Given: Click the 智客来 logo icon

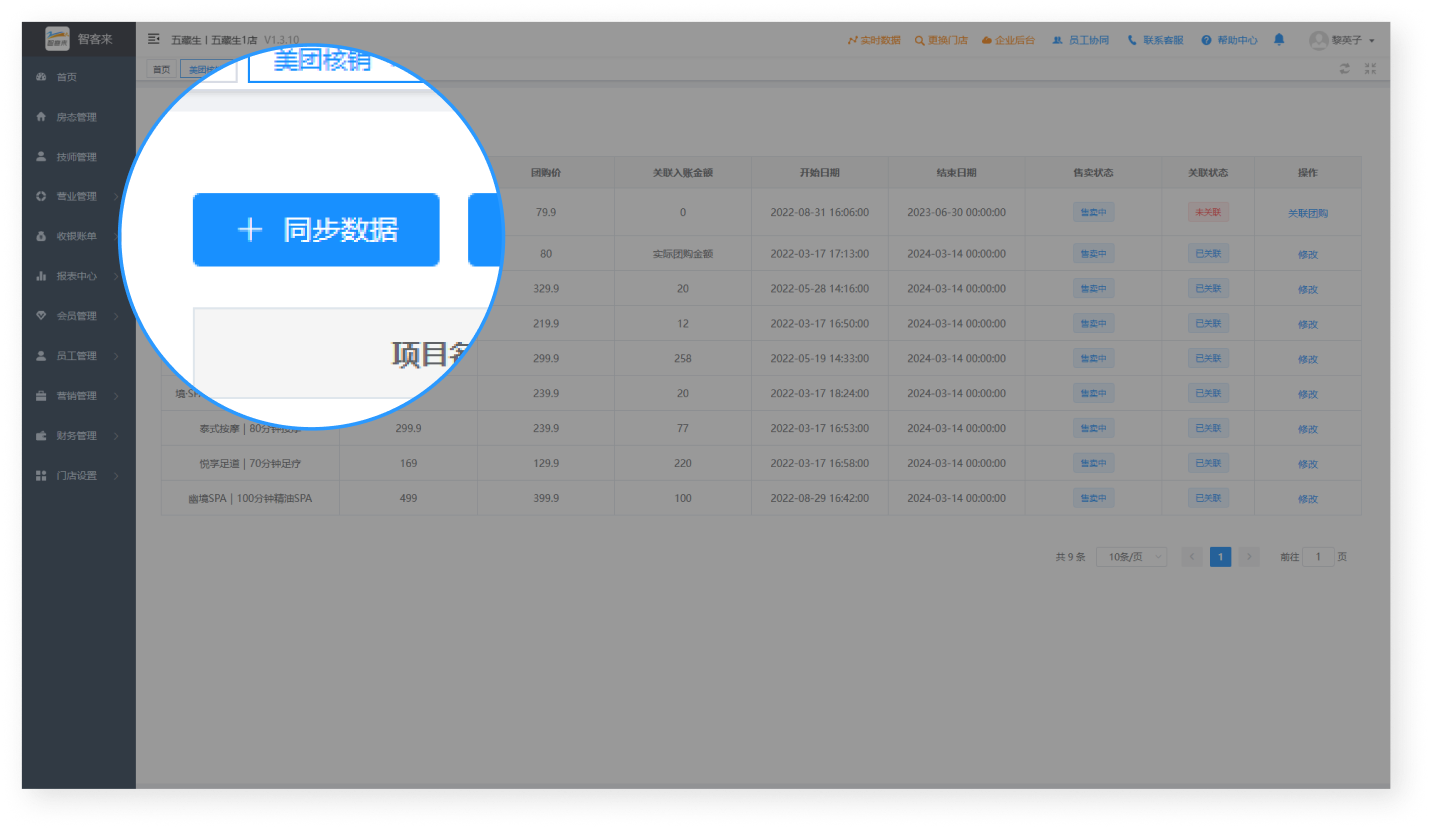Looking at the screenshot, I should coord(58,39).
